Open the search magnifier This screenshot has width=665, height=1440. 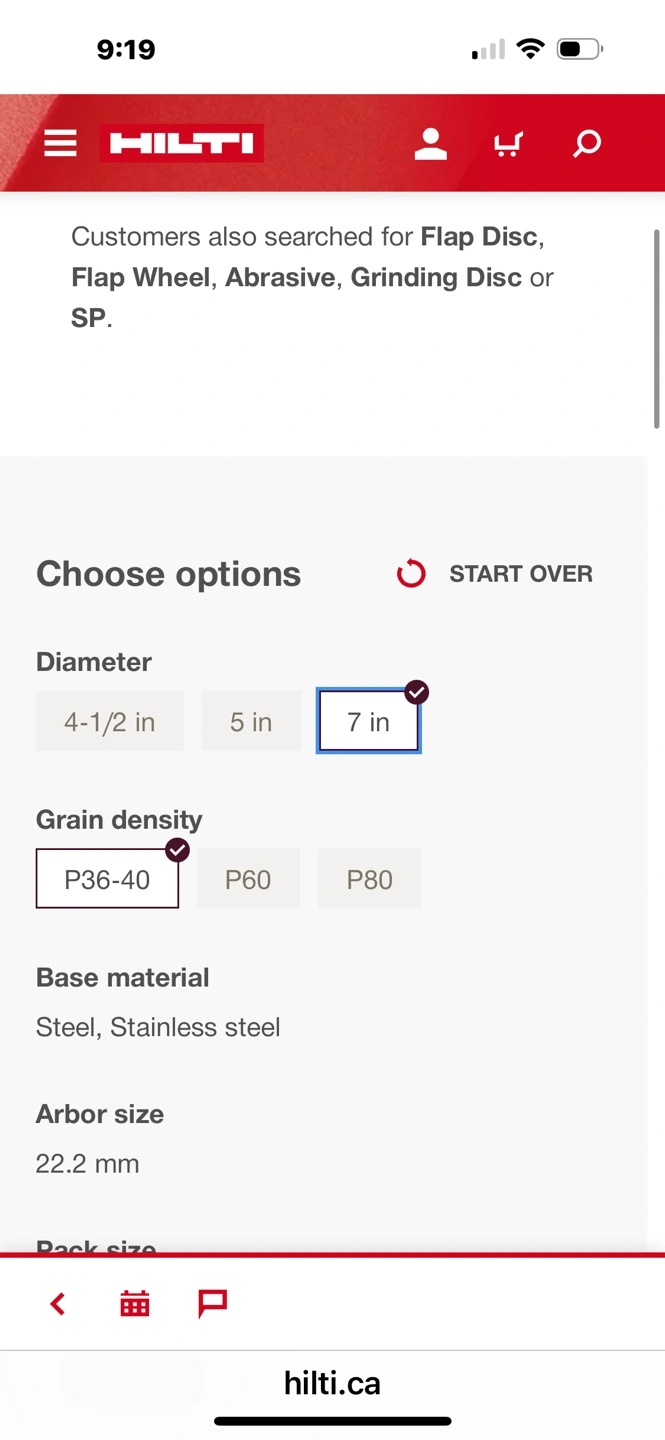(x=587, y=143)
